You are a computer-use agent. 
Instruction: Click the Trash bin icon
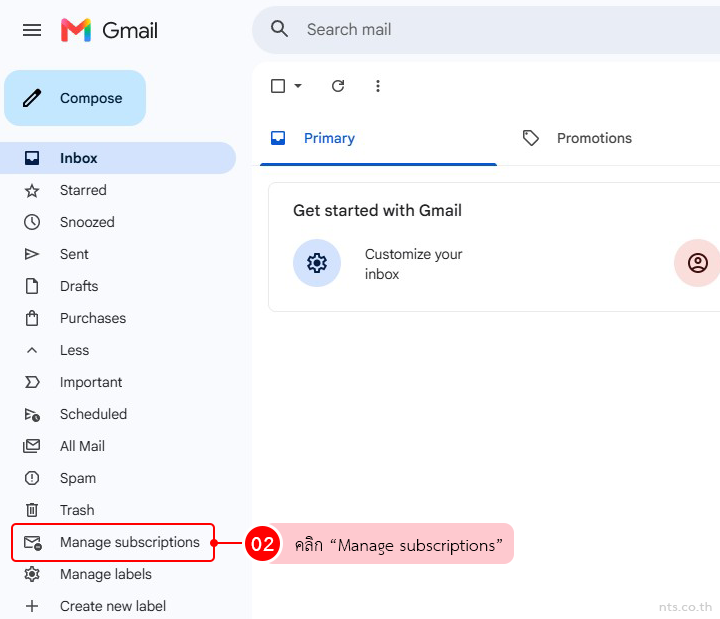[x=32, y=510]
